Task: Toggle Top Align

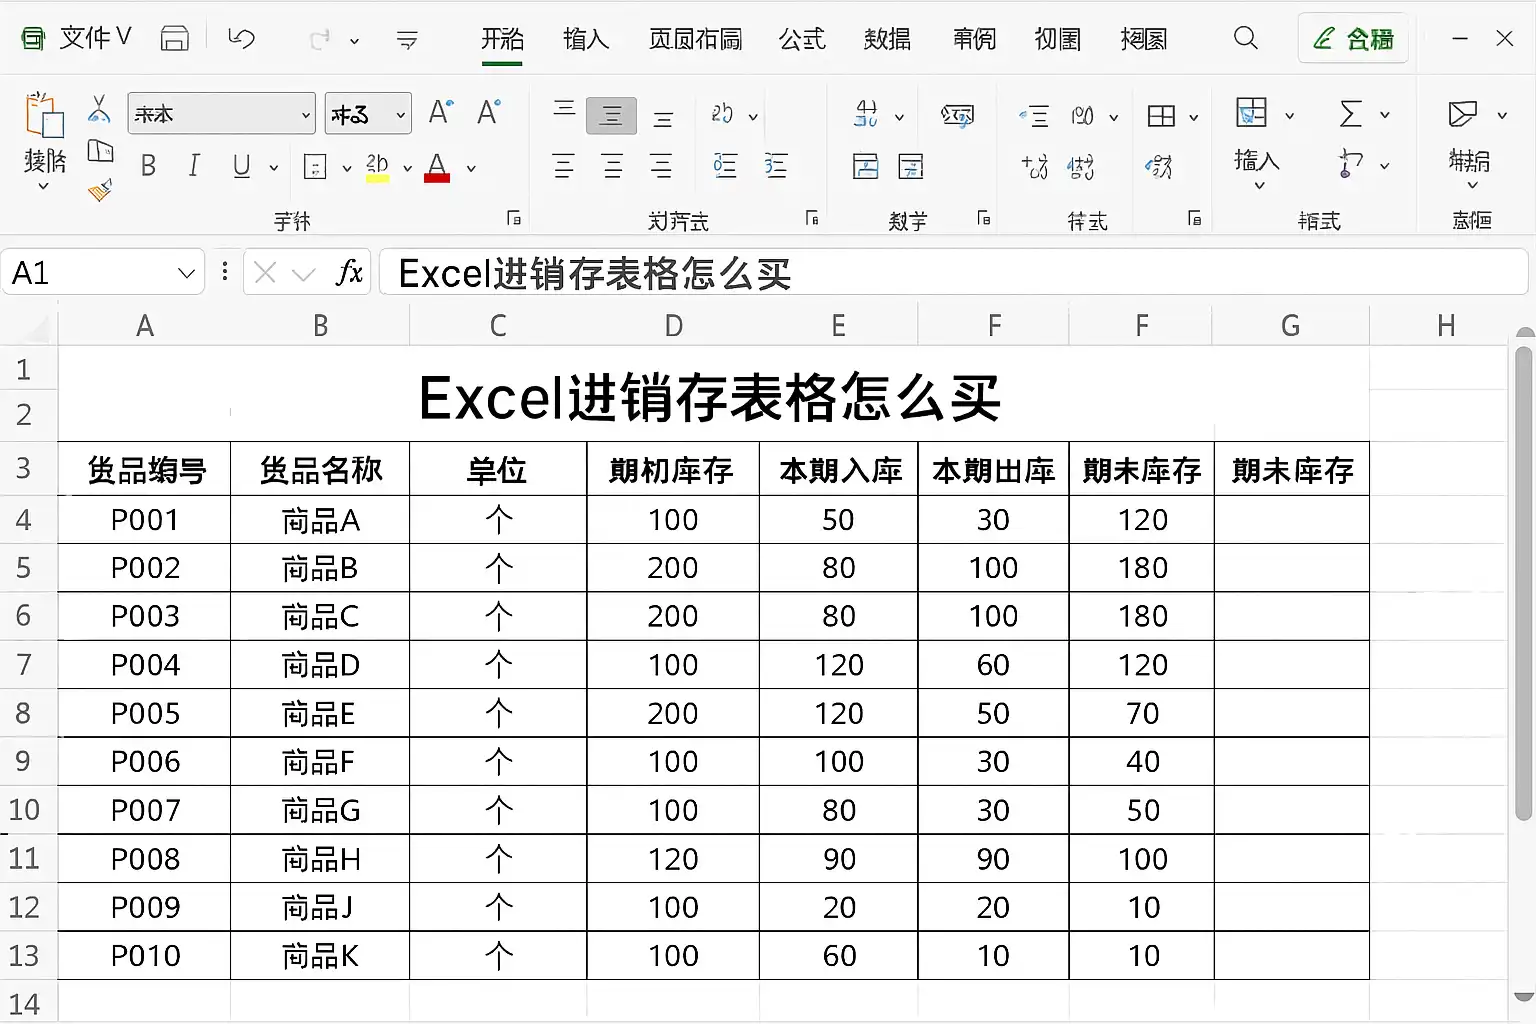Action: click(564, 108)
